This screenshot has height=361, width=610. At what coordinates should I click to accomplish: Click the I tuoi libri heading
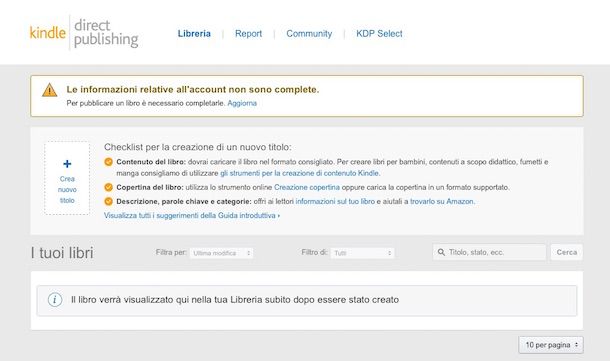[x=62, y=253]
